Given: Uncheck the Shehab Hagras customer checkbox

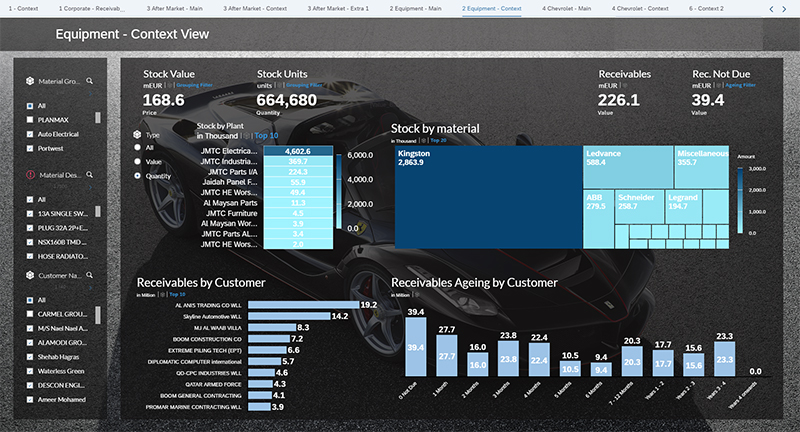Looking at the screenshot, I should [30, 357].
